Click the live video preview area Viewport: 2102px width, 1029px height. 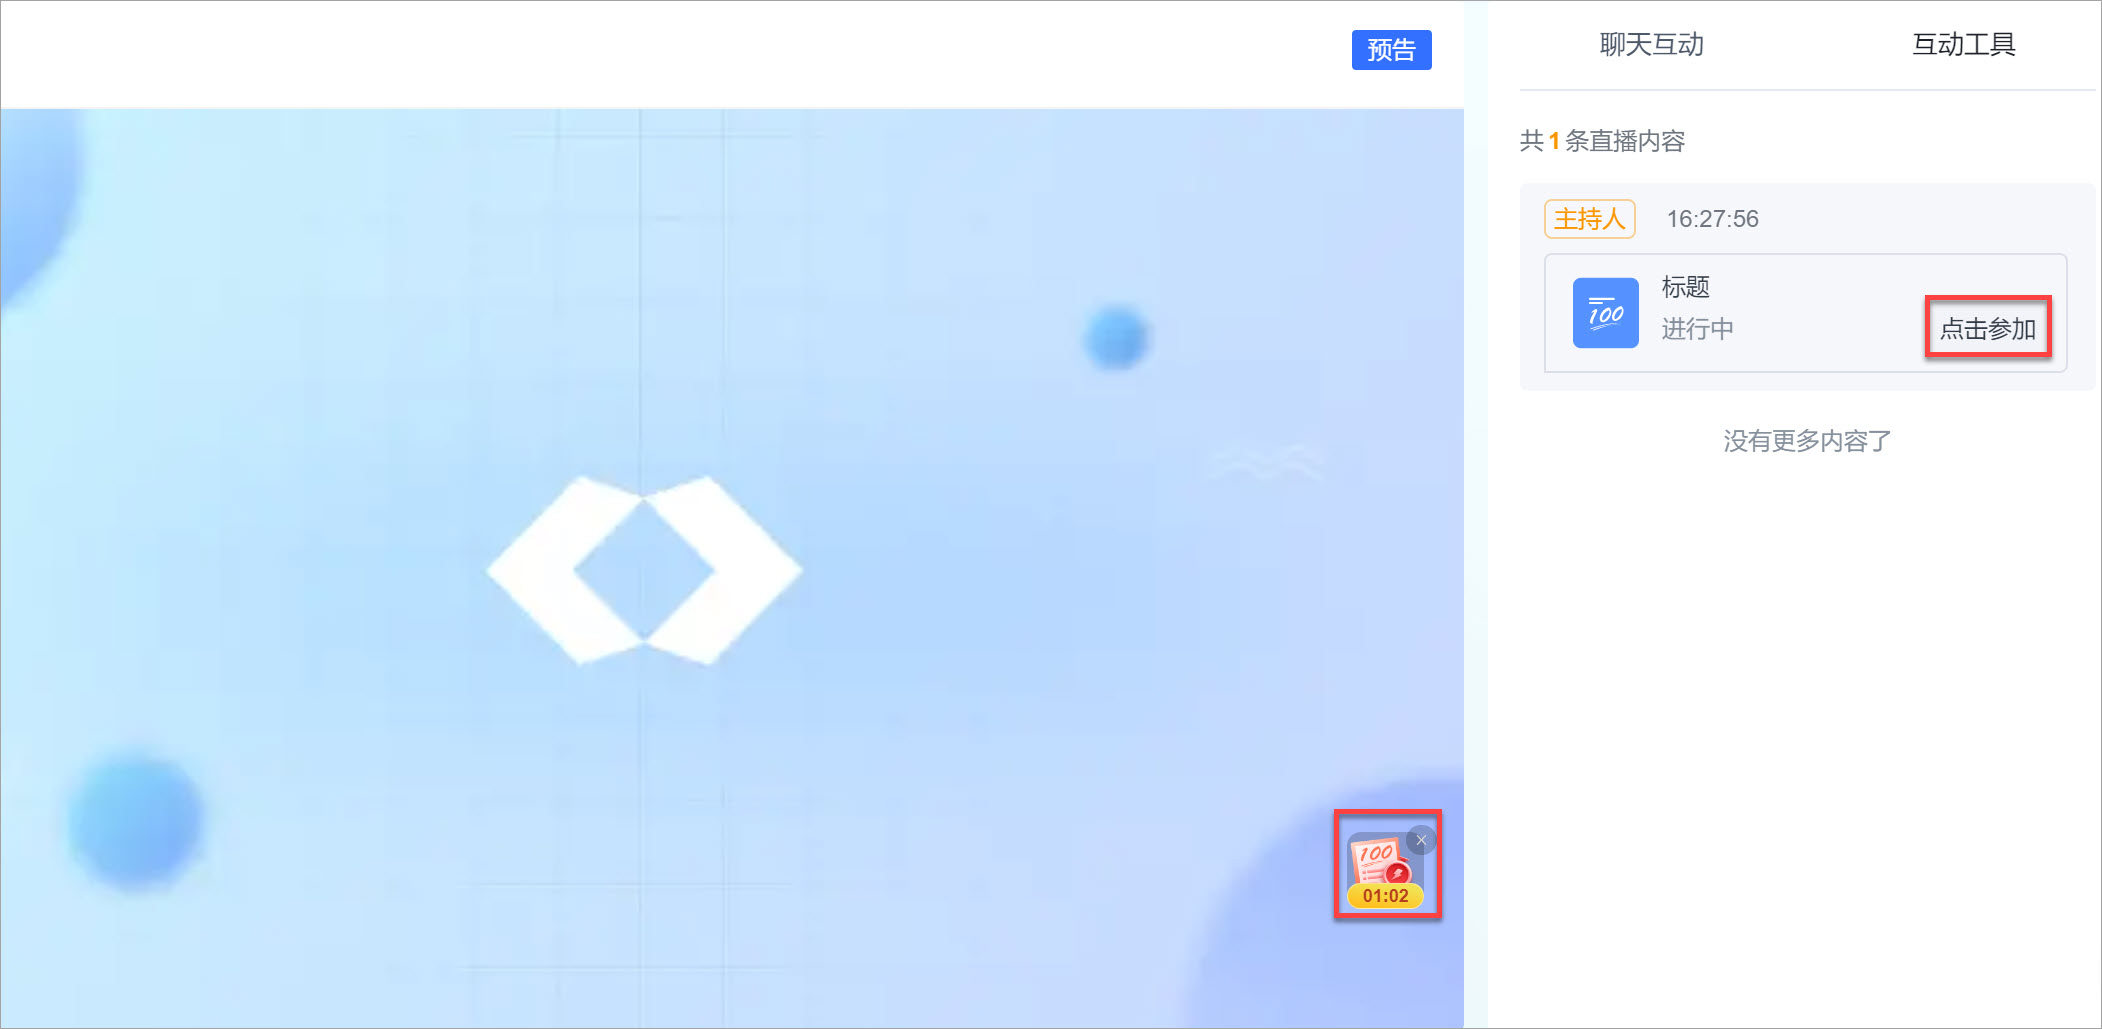pyautogui.click(x=731, y=568)
